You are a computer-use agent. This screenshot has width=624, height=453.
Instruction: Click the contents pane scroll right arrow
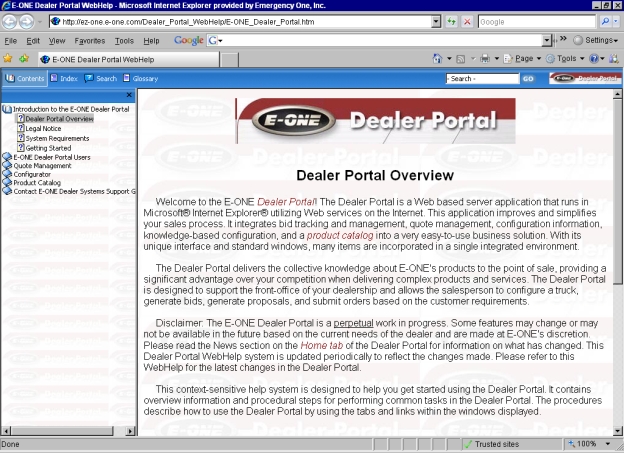130,431
